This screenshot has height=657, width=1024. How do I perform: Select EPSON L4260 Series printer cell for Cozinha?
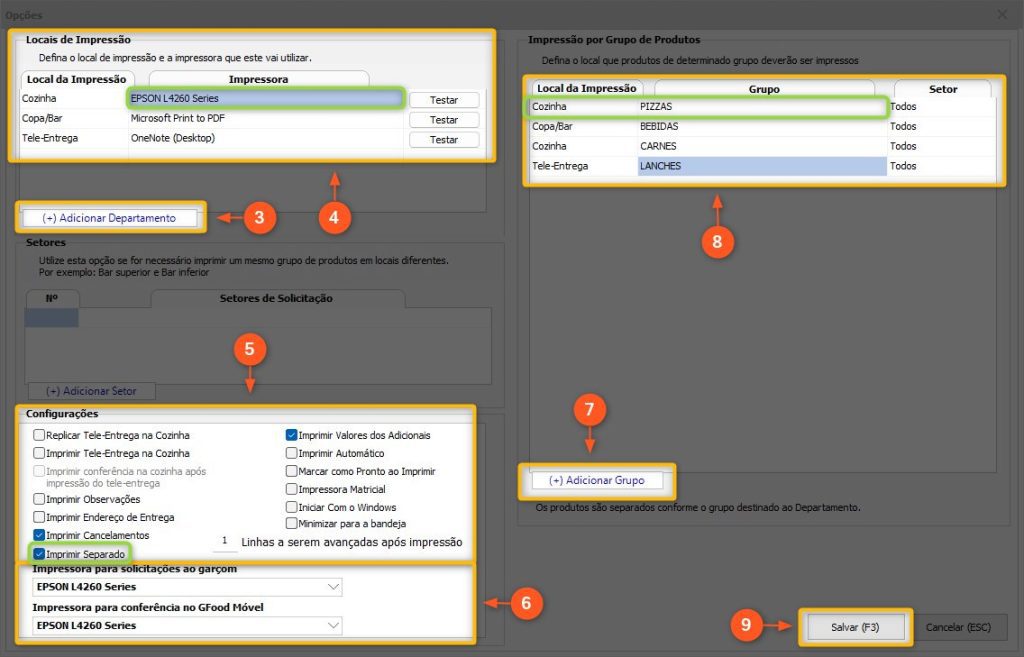point(265,98)
